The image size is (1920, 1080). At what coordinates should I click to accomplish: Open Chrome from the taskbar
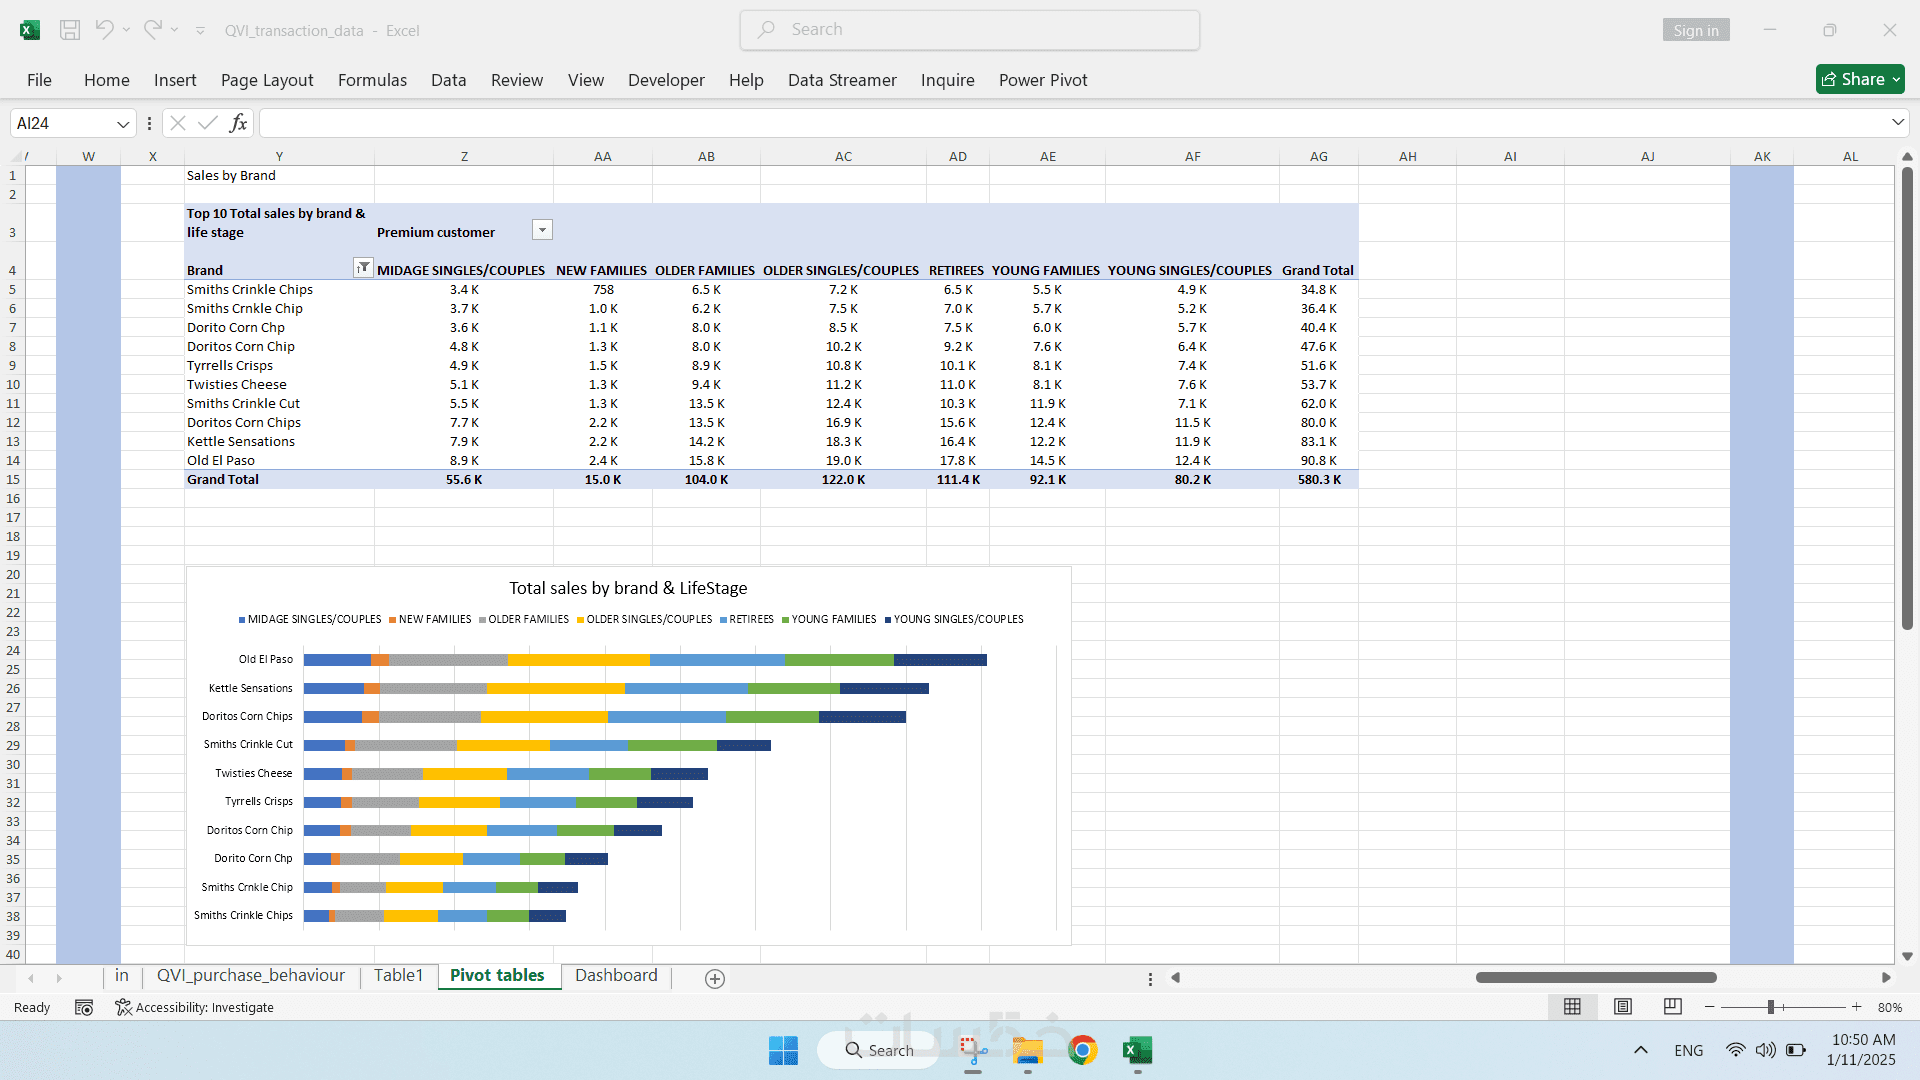click(x=1082, y=1050)
